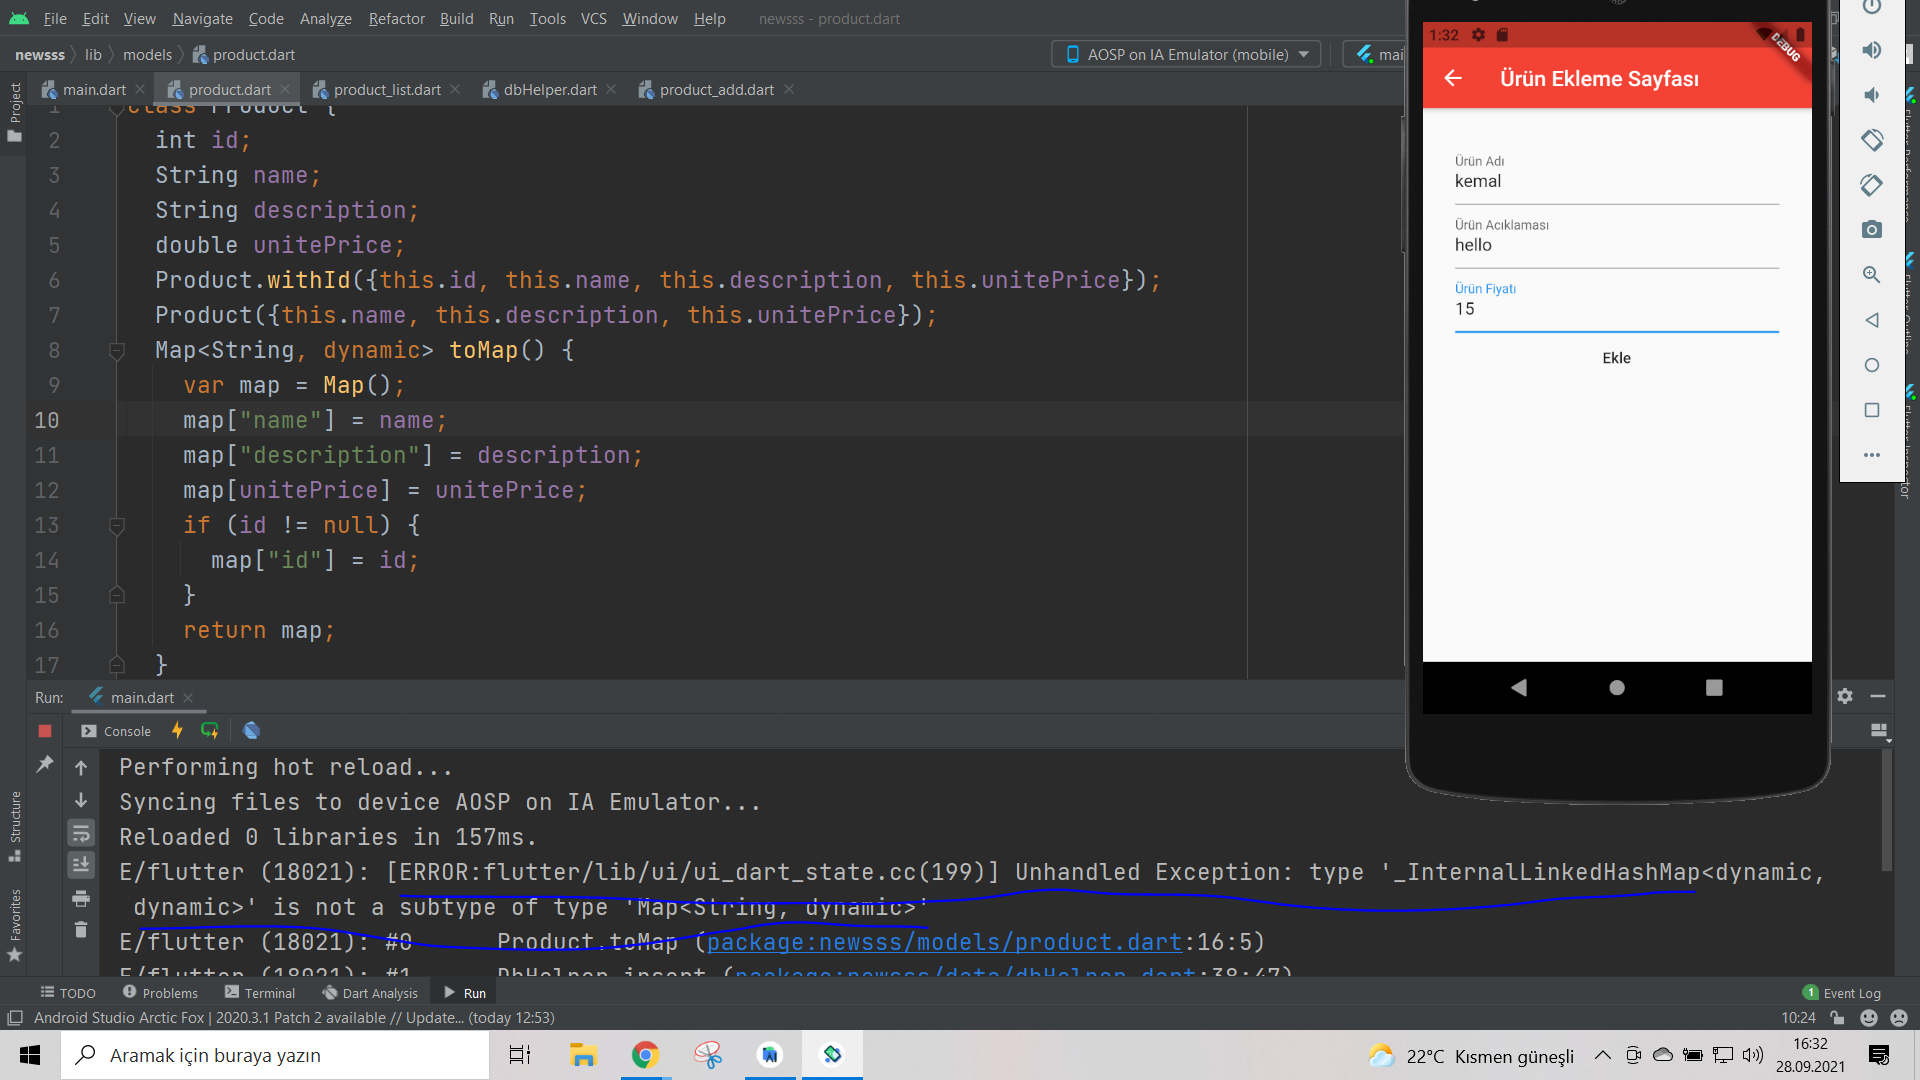Tap Android home button on device screen
Screen dimensions: 1920x1080
1617,687
